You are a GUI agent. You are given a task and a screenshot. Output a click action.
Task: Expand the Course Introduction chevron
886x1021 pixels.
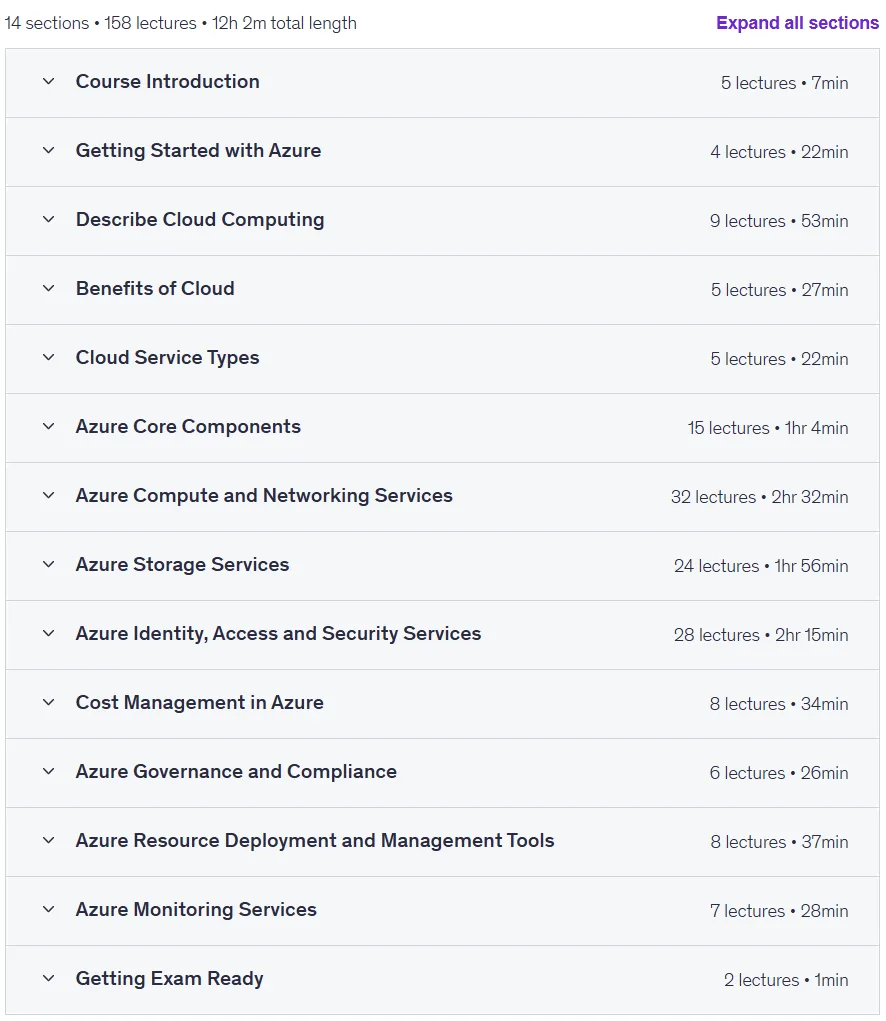(48, 81)
